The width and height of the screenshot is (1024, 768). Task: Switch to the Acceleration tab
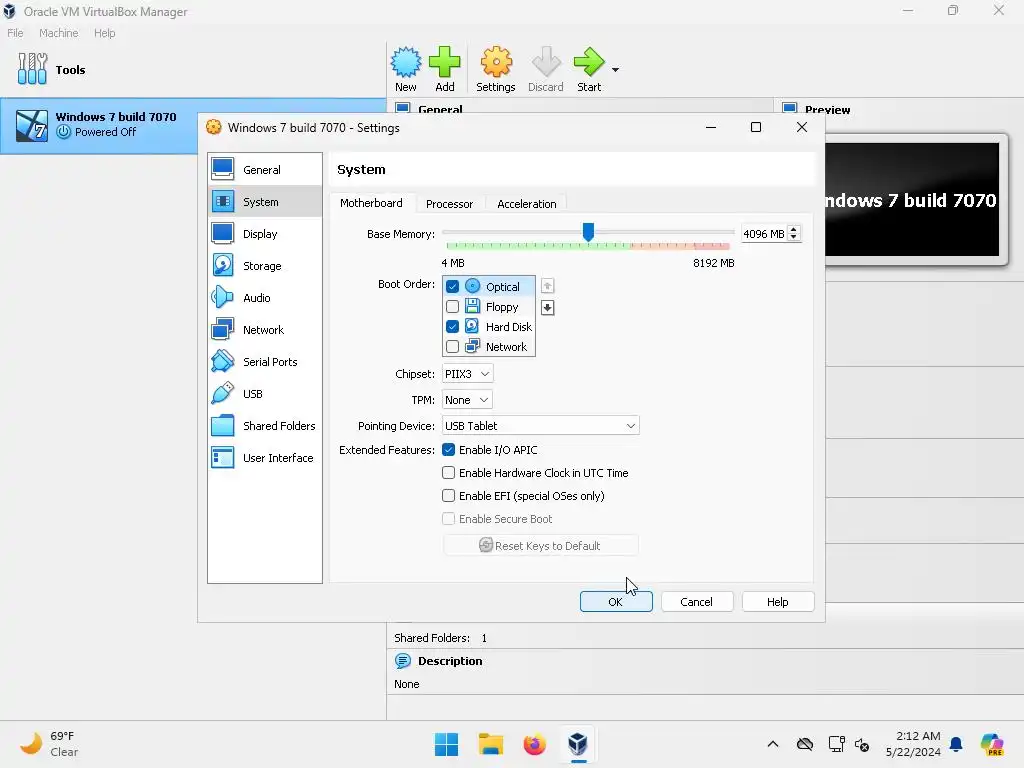[x=527, y=204]
